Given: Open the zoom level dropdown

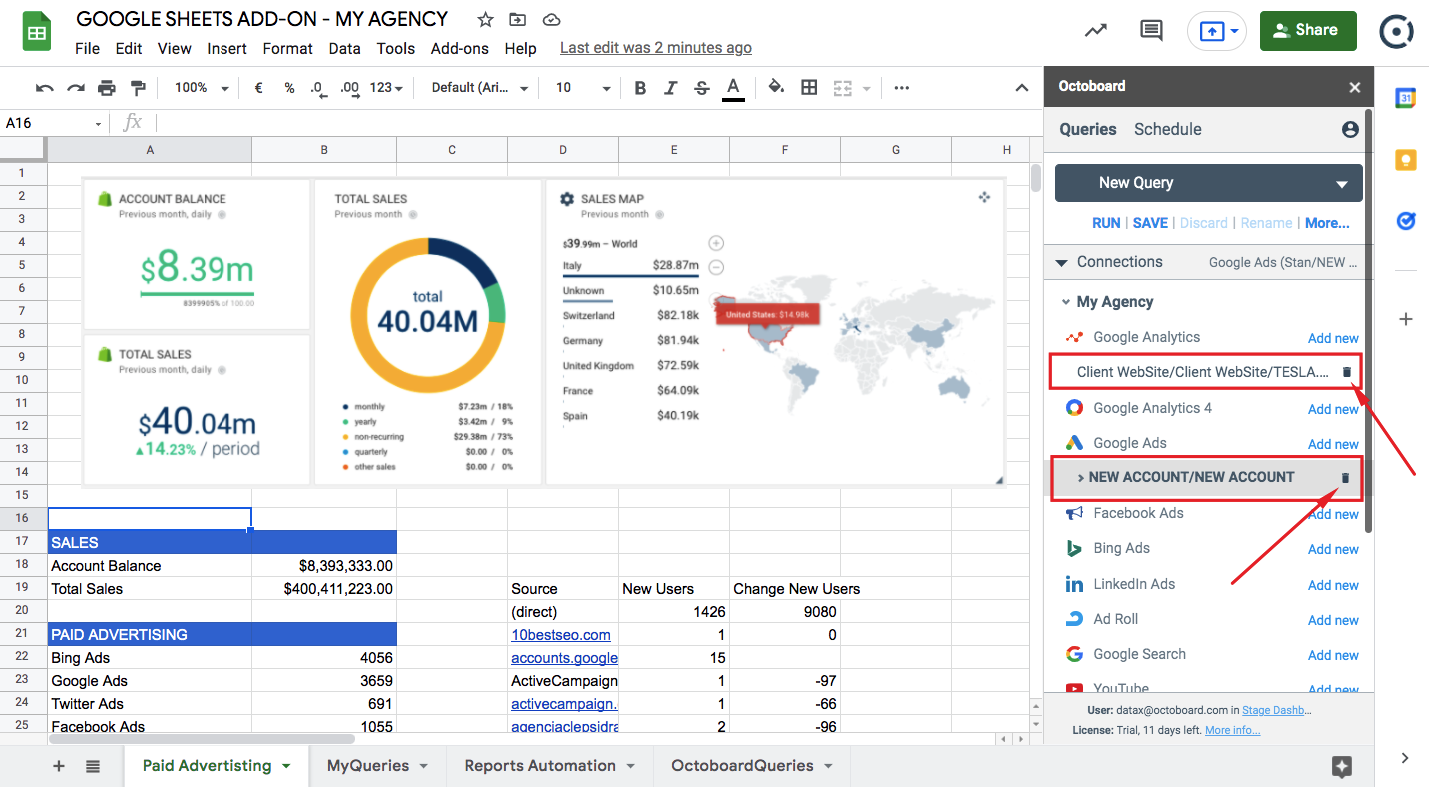Looking at the screenshot, I should pyautogui.click(x=201, y=88).
